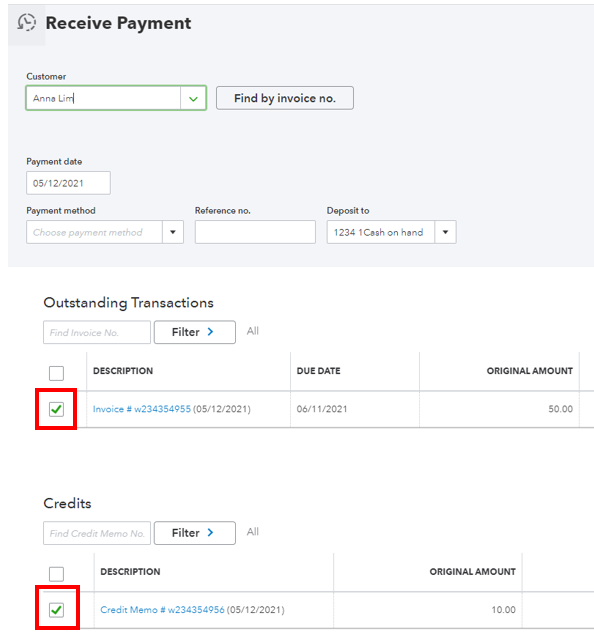594x642 pixels.
Task: Open Invoice # w234354955 link
Action: 142,409
